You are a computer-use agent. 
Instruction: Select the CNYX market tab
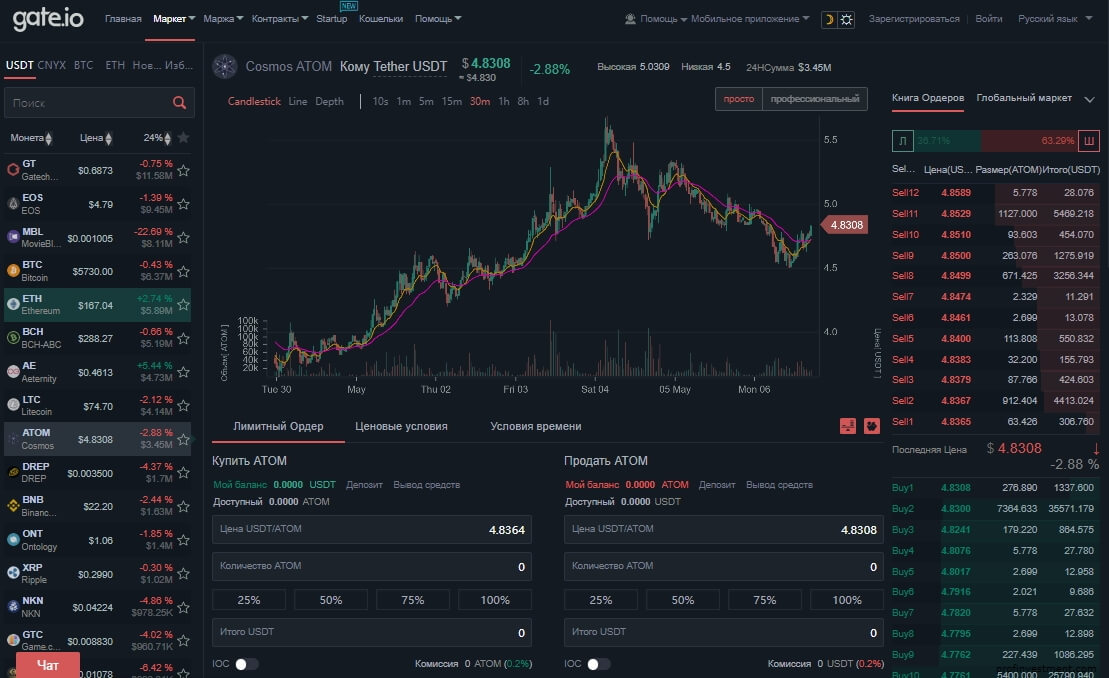52,65
